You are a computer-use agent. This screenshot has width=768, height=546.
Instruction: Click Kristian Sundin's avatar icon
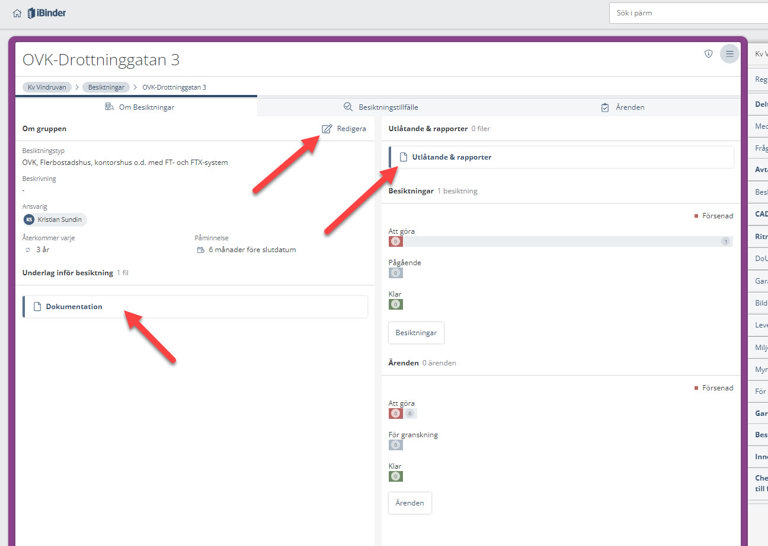30,219
